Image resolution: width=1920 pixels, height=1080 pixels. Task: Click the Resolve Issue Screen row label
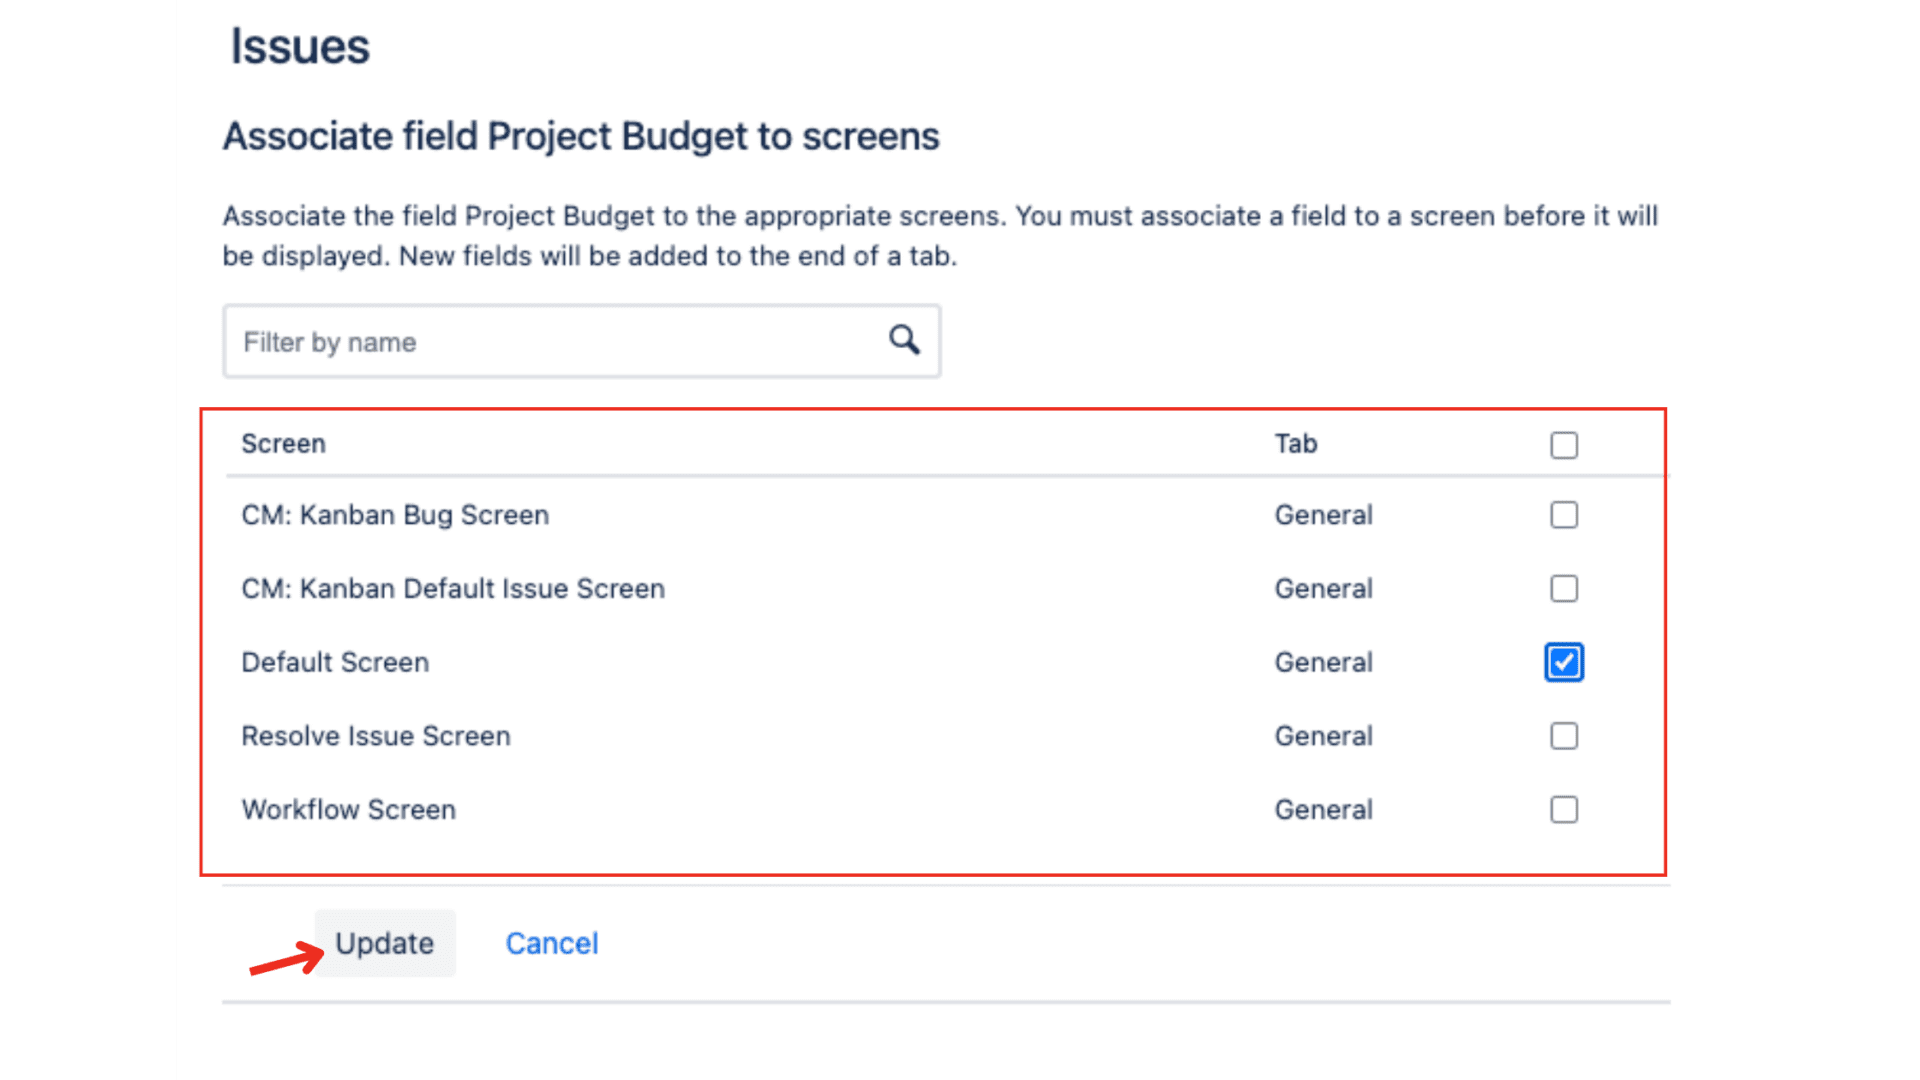(x=376, y=735)
